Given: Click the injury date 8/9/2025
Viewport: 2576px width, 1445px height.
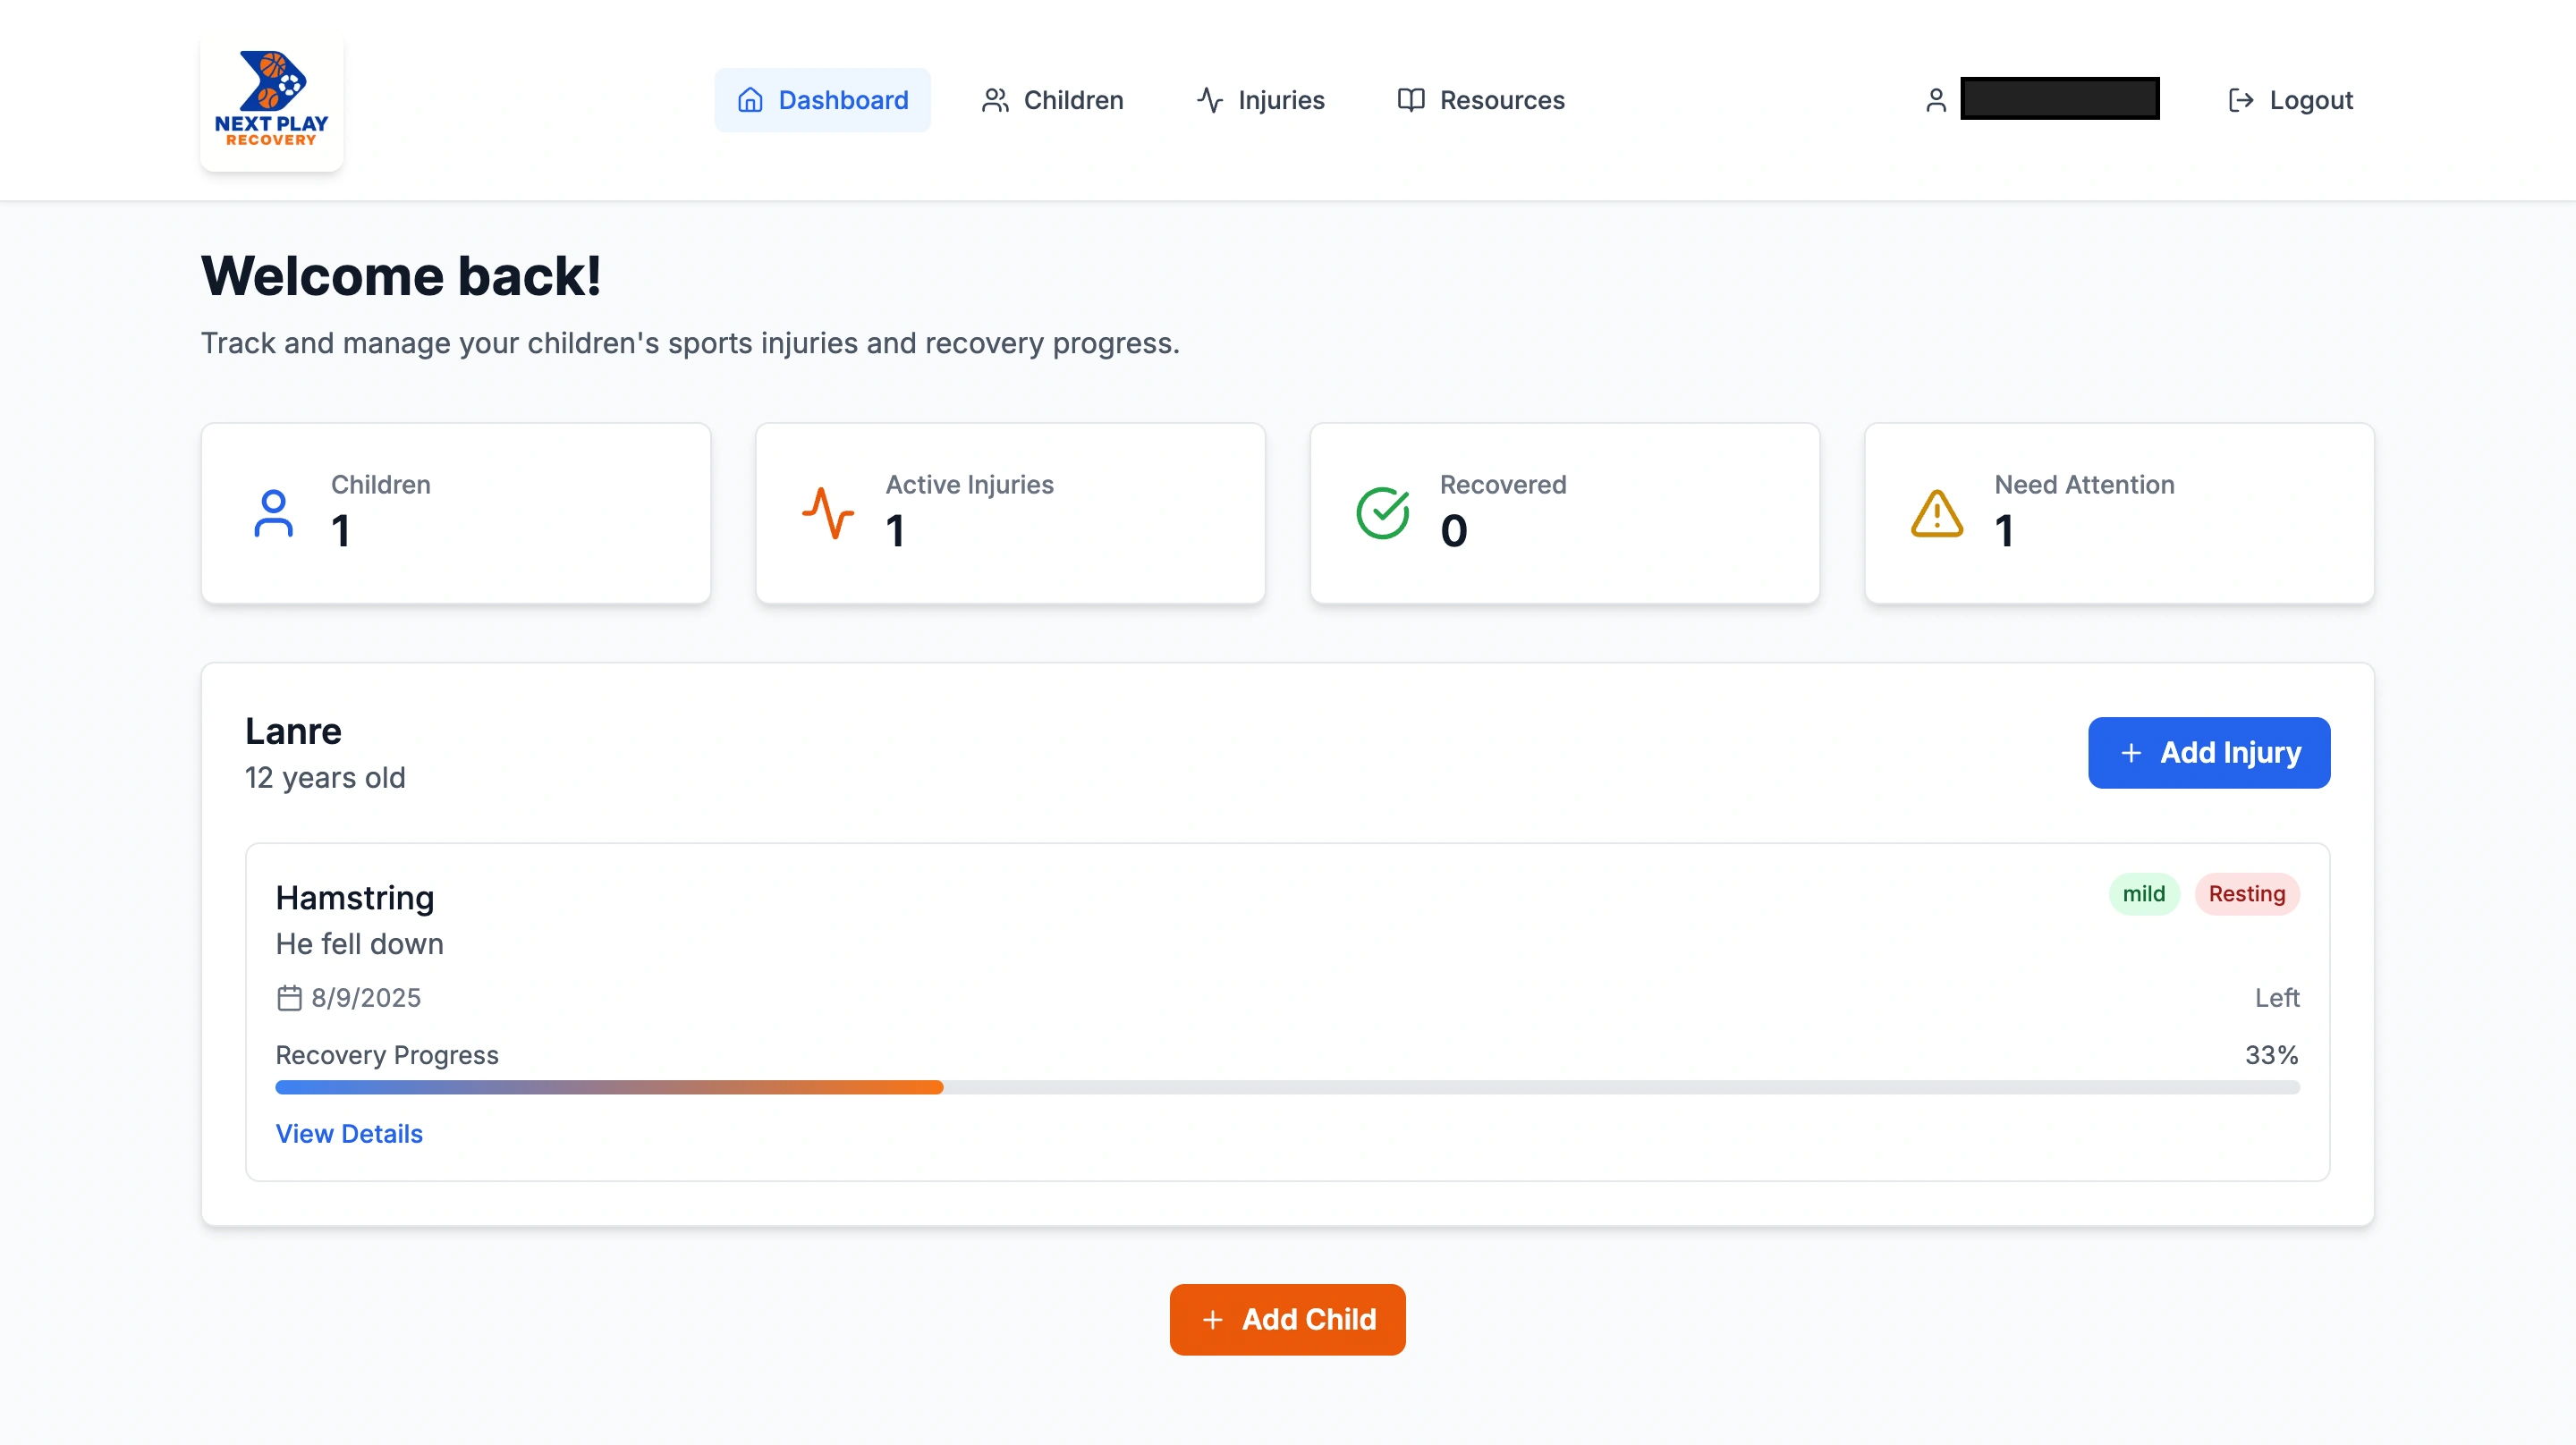Looking at the screenshot, I should coord(366,997).
